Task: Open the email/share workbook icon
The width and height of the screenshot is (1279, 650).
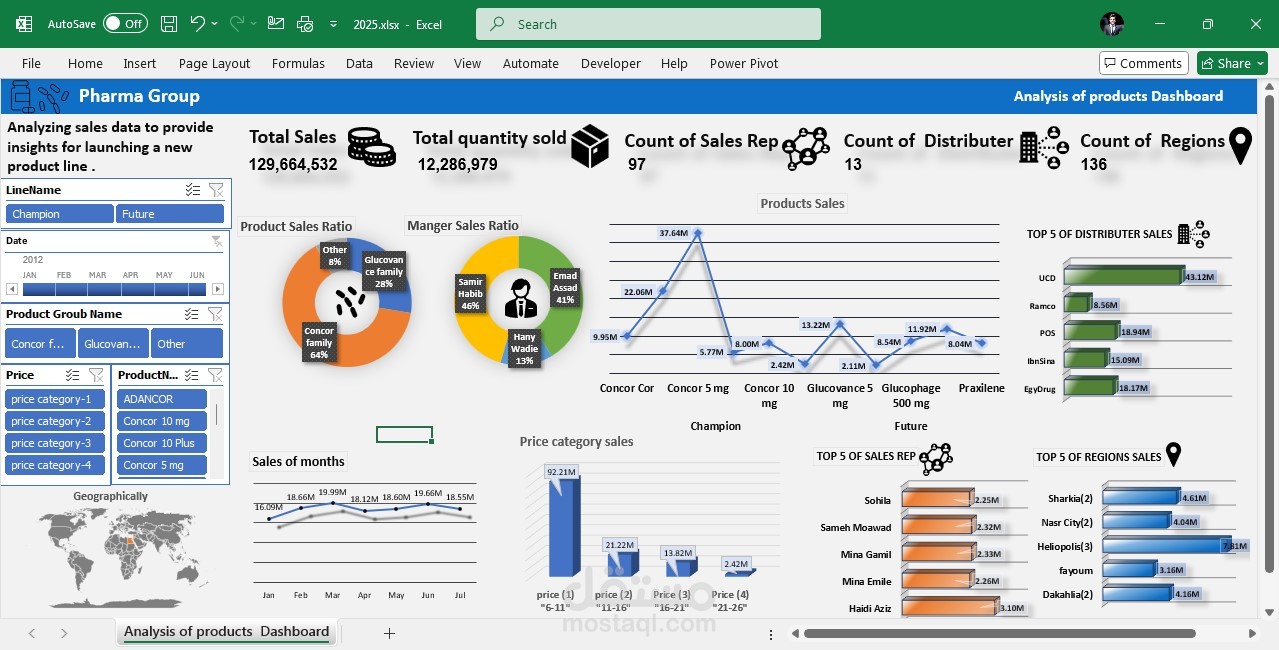Action: 275,24
